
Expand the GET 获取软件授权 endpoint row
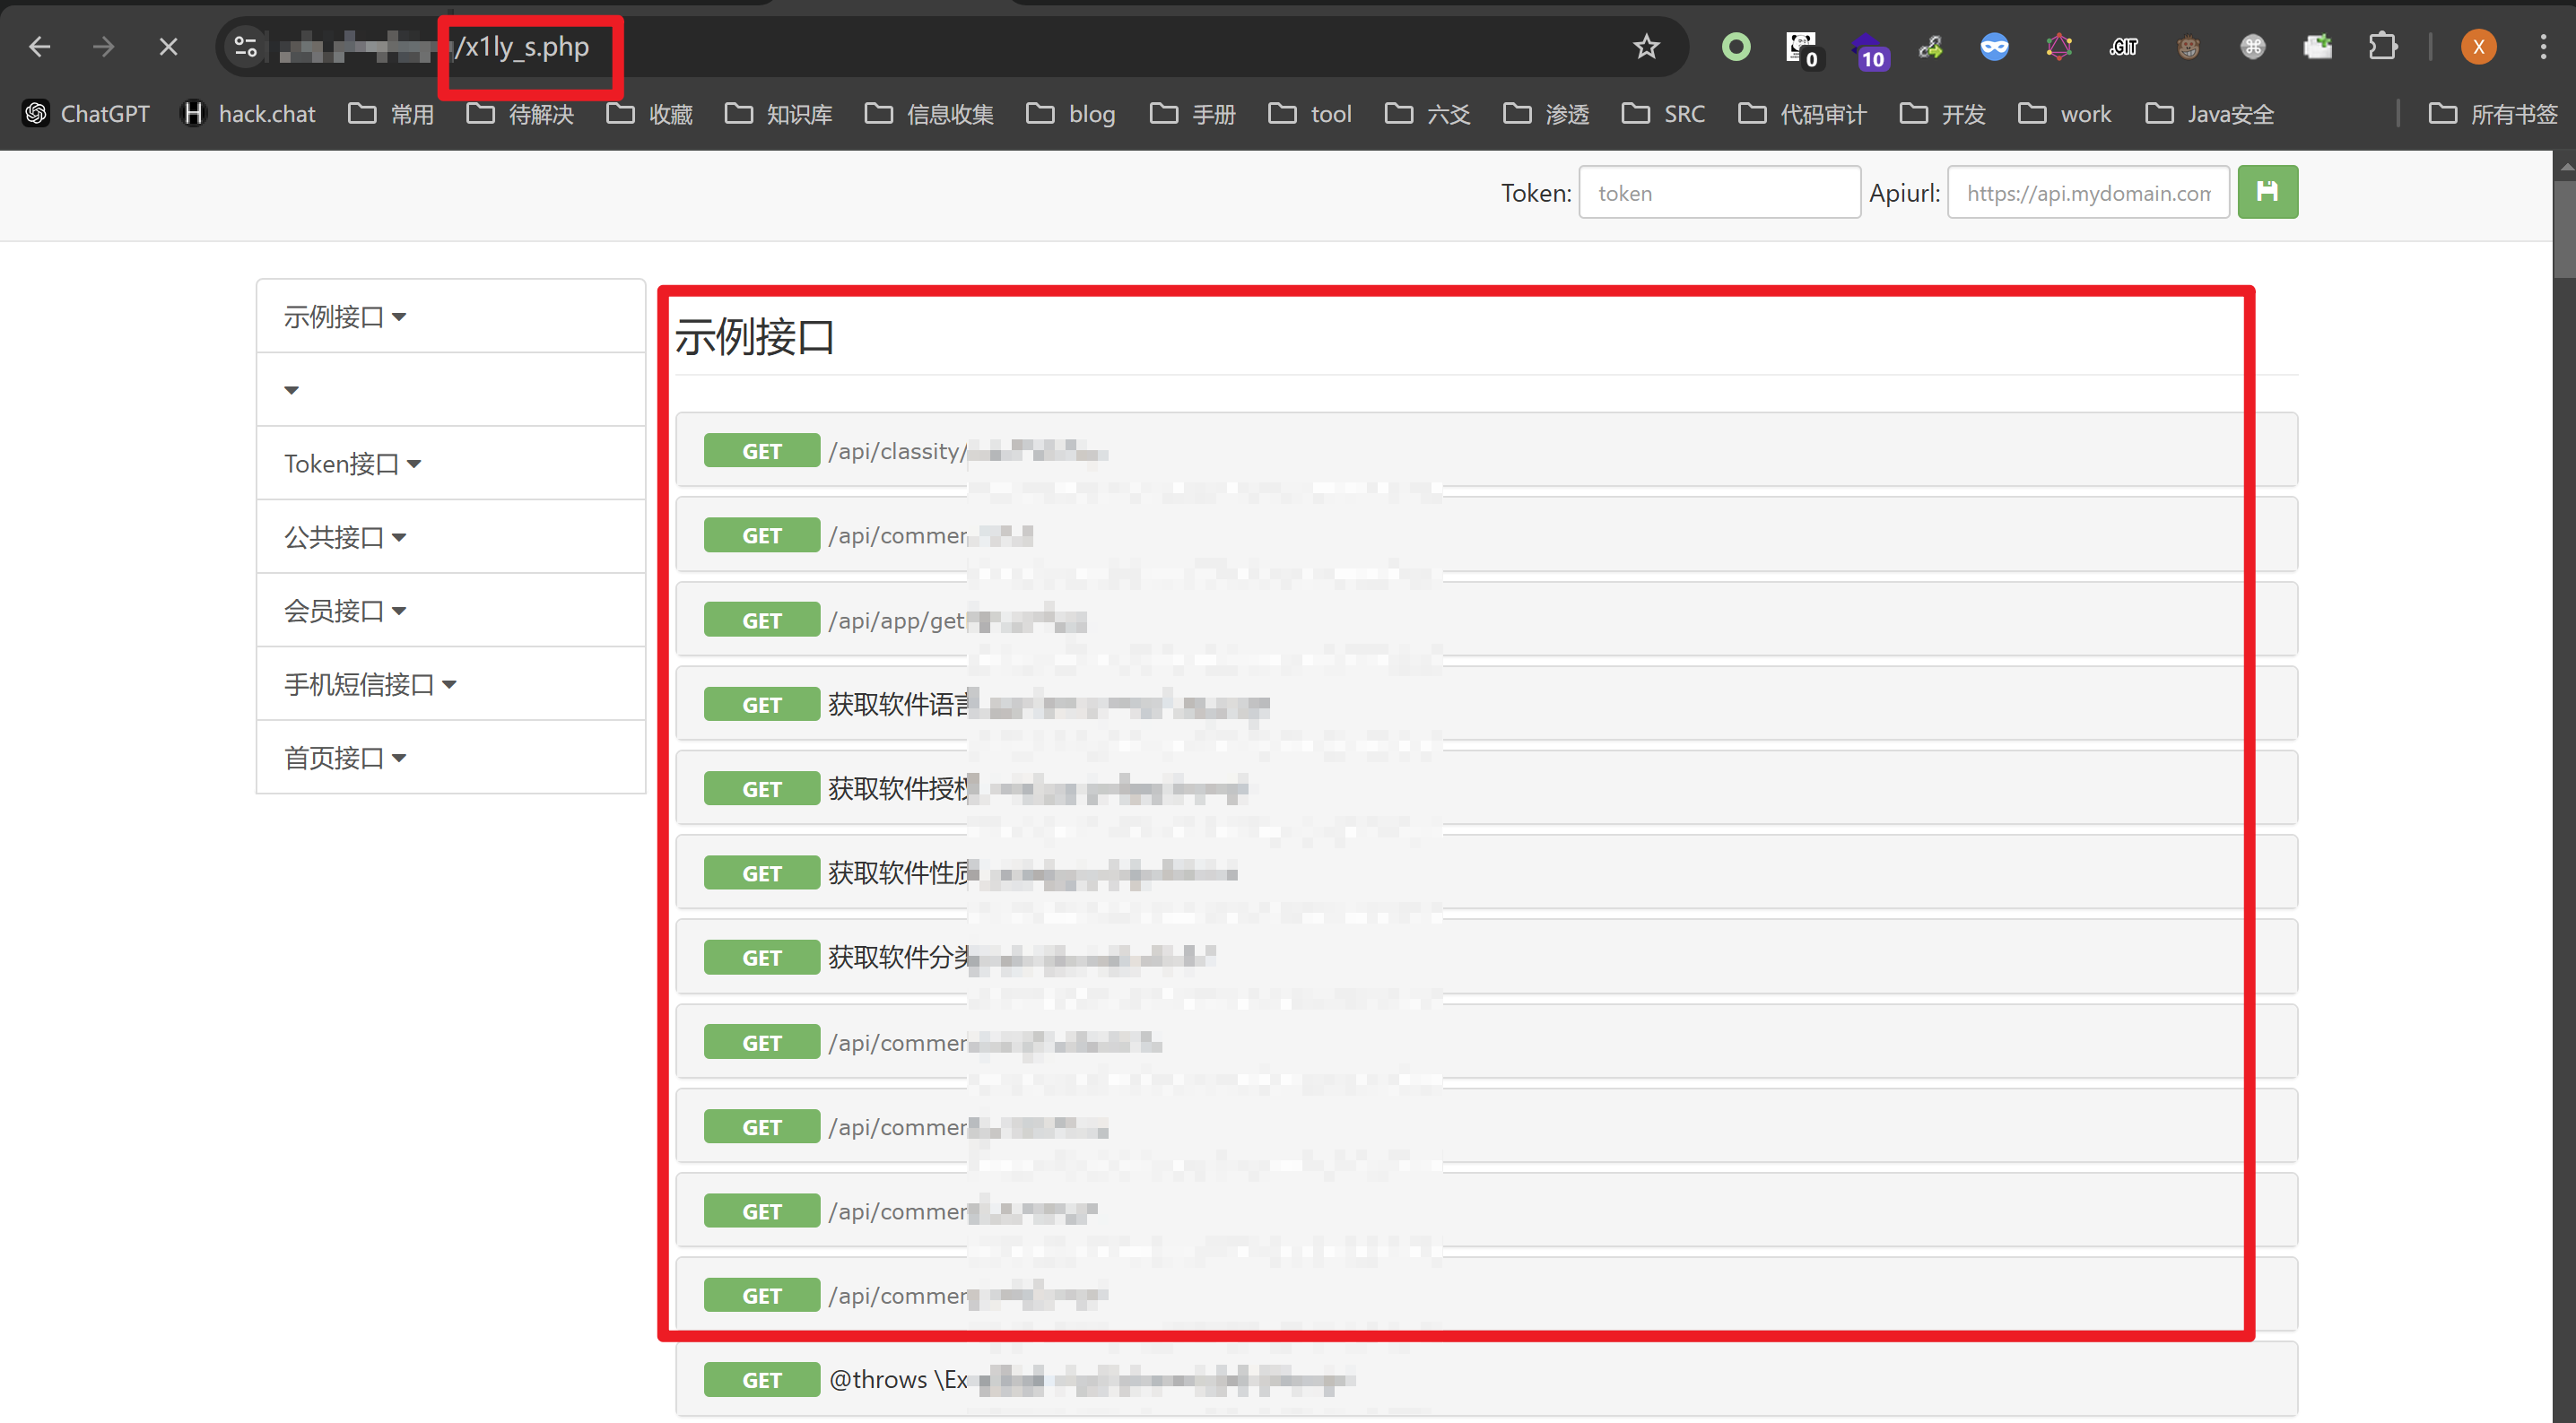[1486, 789]
